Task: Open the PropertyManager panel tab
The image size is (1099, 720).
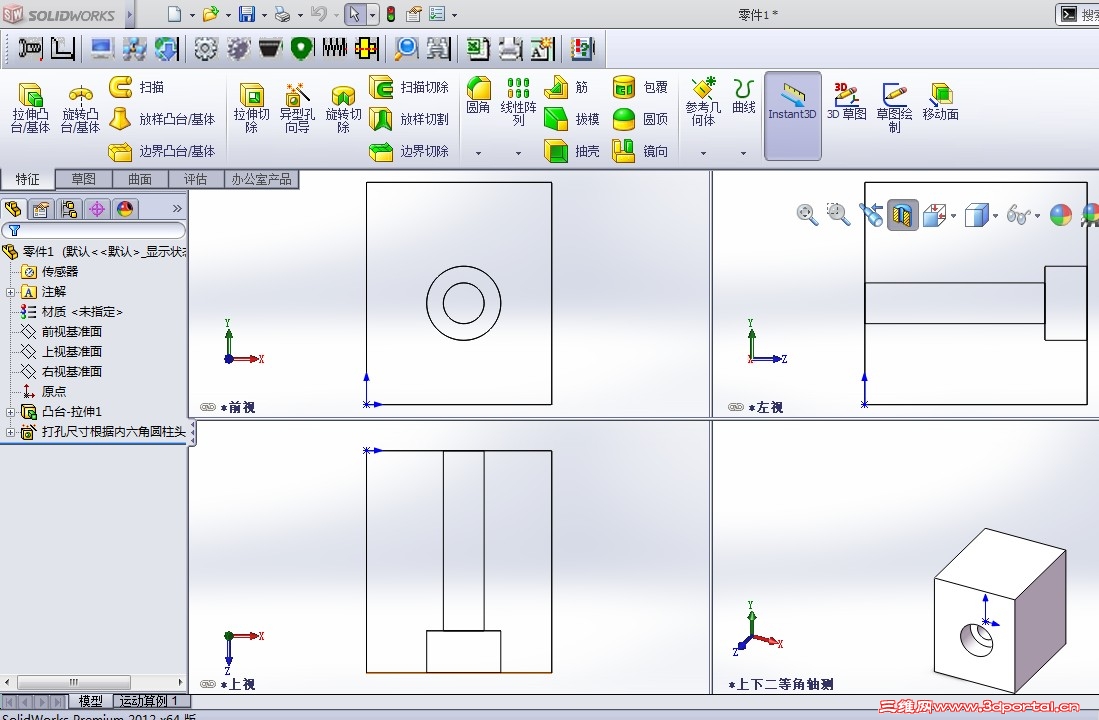Action: (x=41, y=209)
